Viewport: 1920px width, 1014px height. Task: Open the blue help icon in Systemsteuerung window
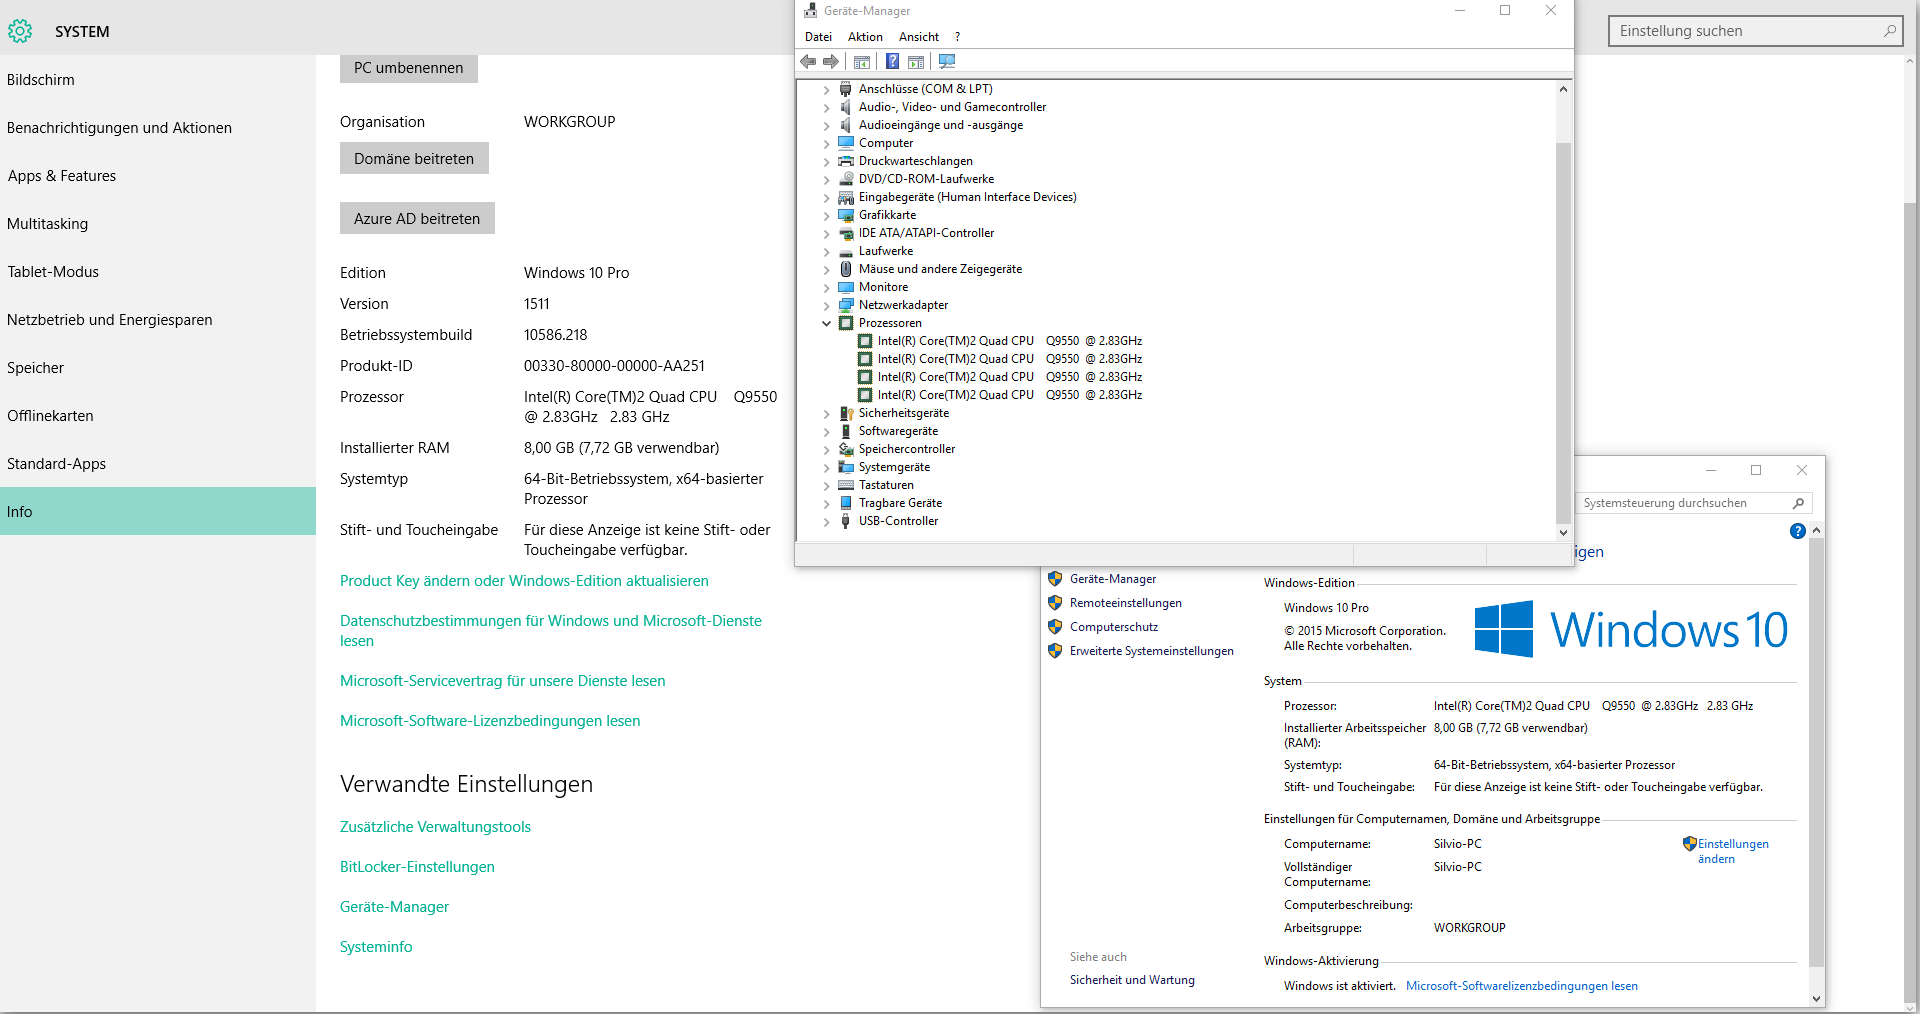click(x=1798, y=531)
